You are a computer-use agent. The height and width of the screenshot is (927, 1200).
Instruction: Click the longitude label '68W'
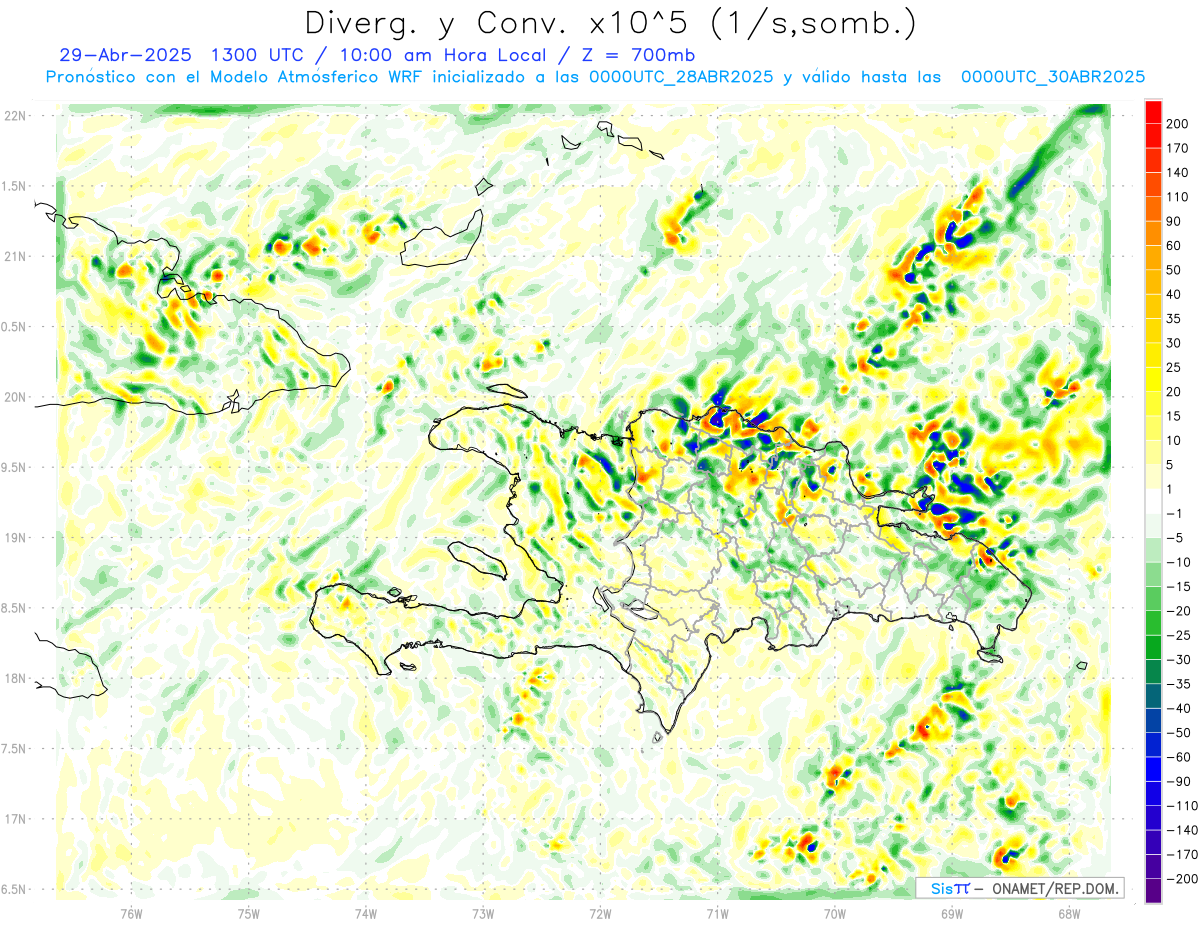[x=1069, y=913]
